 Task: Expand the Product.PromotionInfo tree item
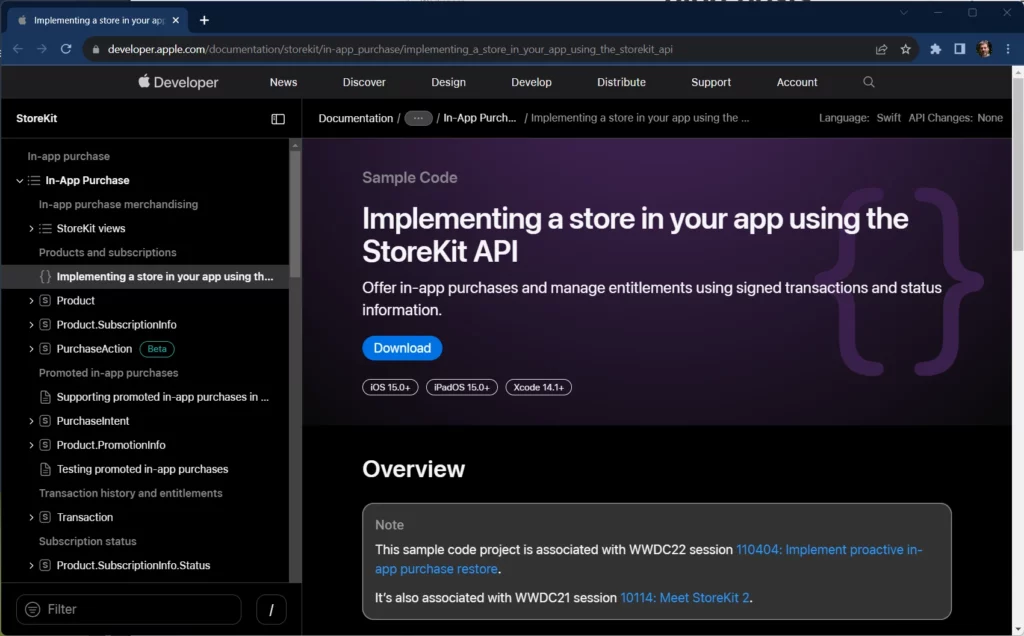coord(31,445)
